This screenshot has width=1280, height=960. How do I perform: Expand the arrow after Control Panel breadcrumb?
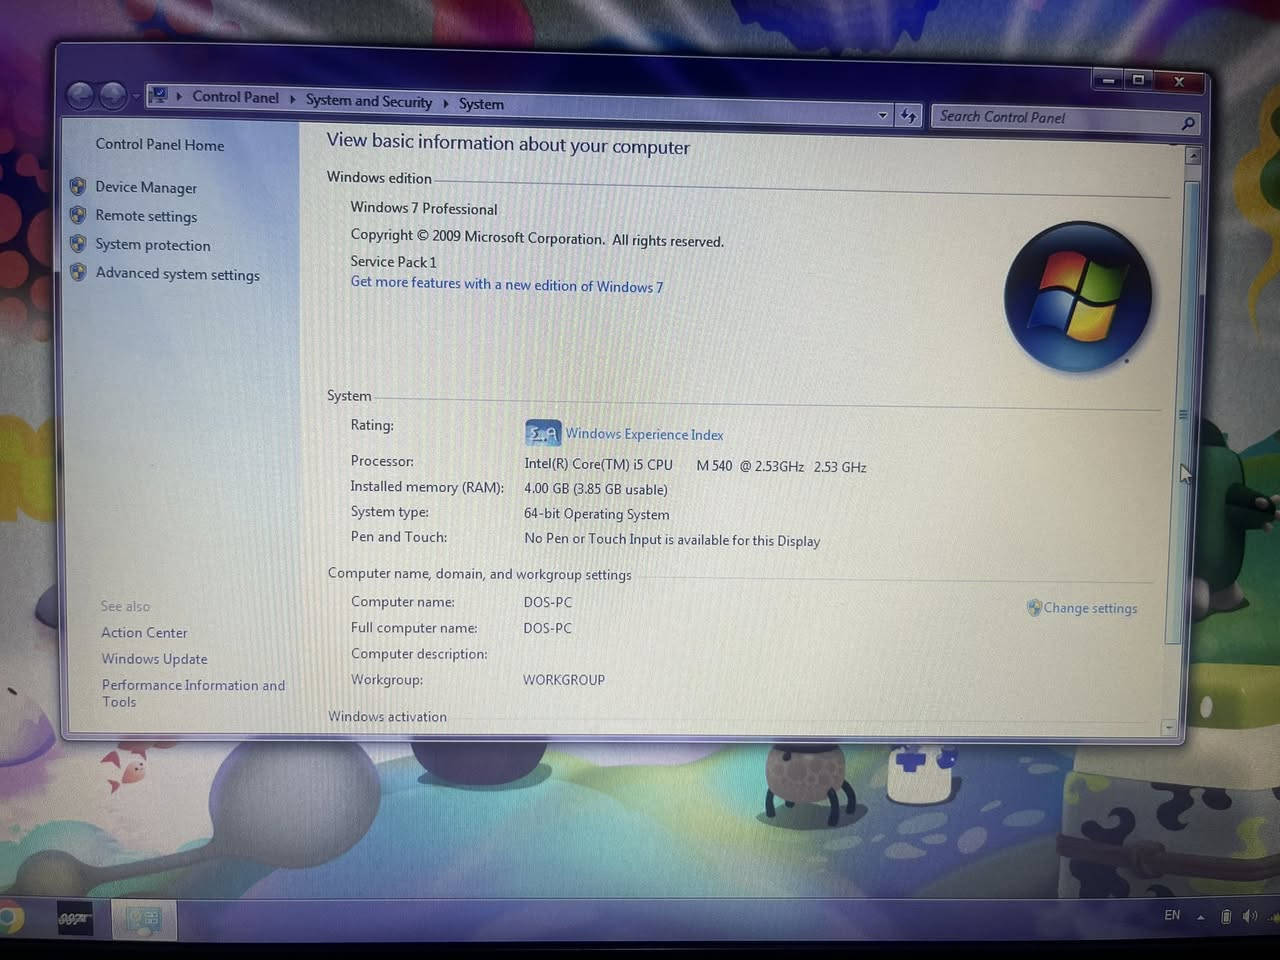click(292, 99)
